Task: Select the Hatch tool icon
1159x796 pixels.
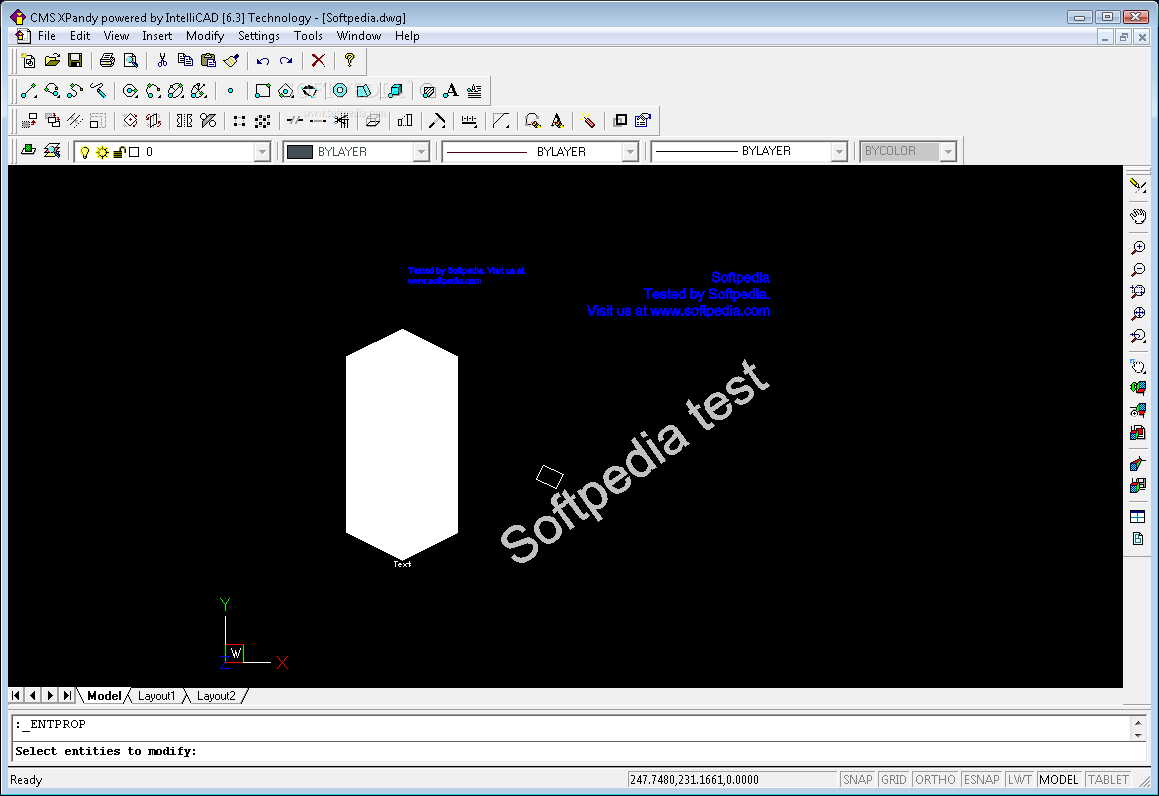Action: (428, 91)
